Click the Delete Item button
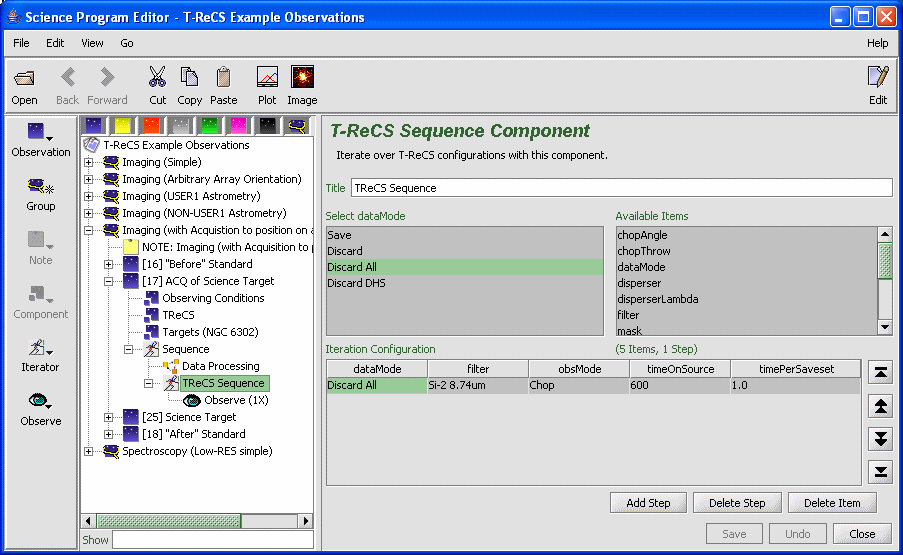Image resolution: width=903 pixels, height=555 pixels. click(x=832, y=503)
